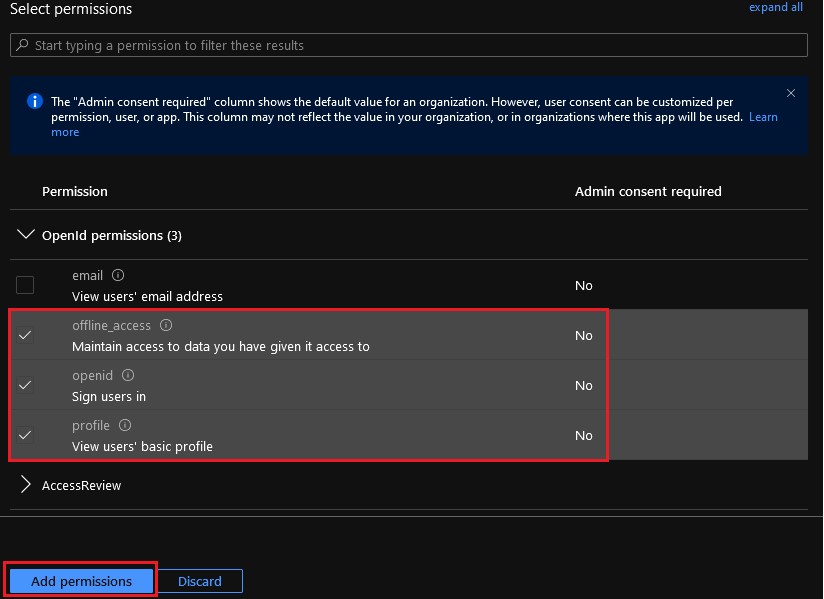Click the info icon beside offline_access

165,325
